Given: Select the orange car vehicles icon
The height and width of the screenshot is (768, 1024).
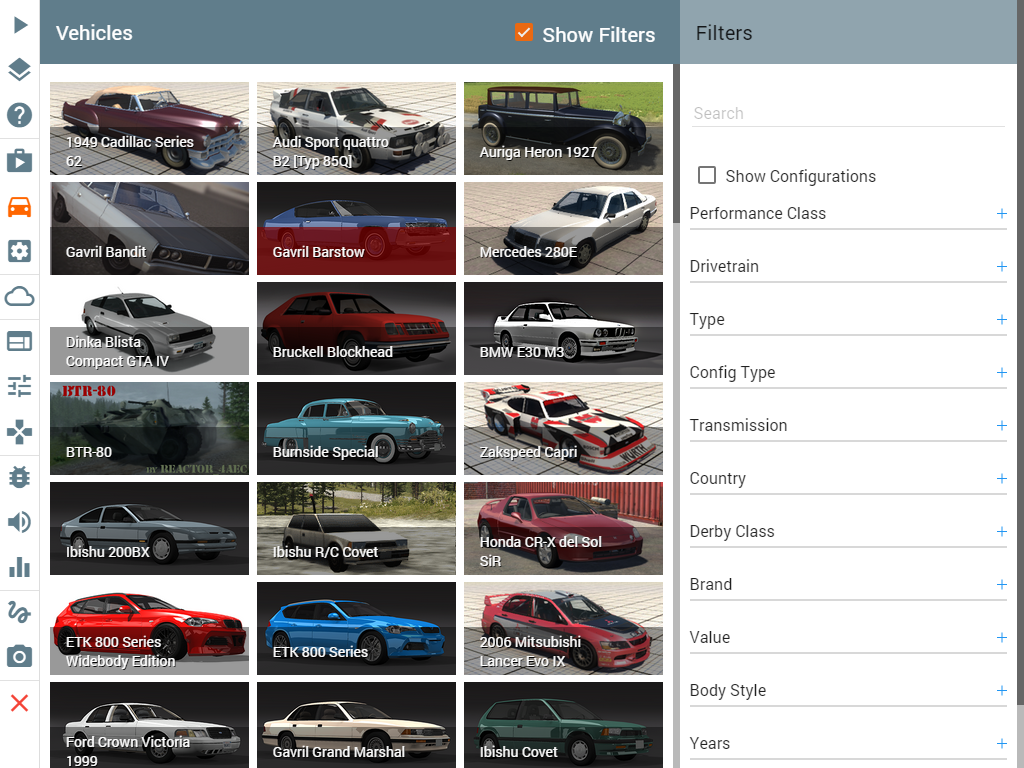Looking at the screenshot, I should pos(20,207).
